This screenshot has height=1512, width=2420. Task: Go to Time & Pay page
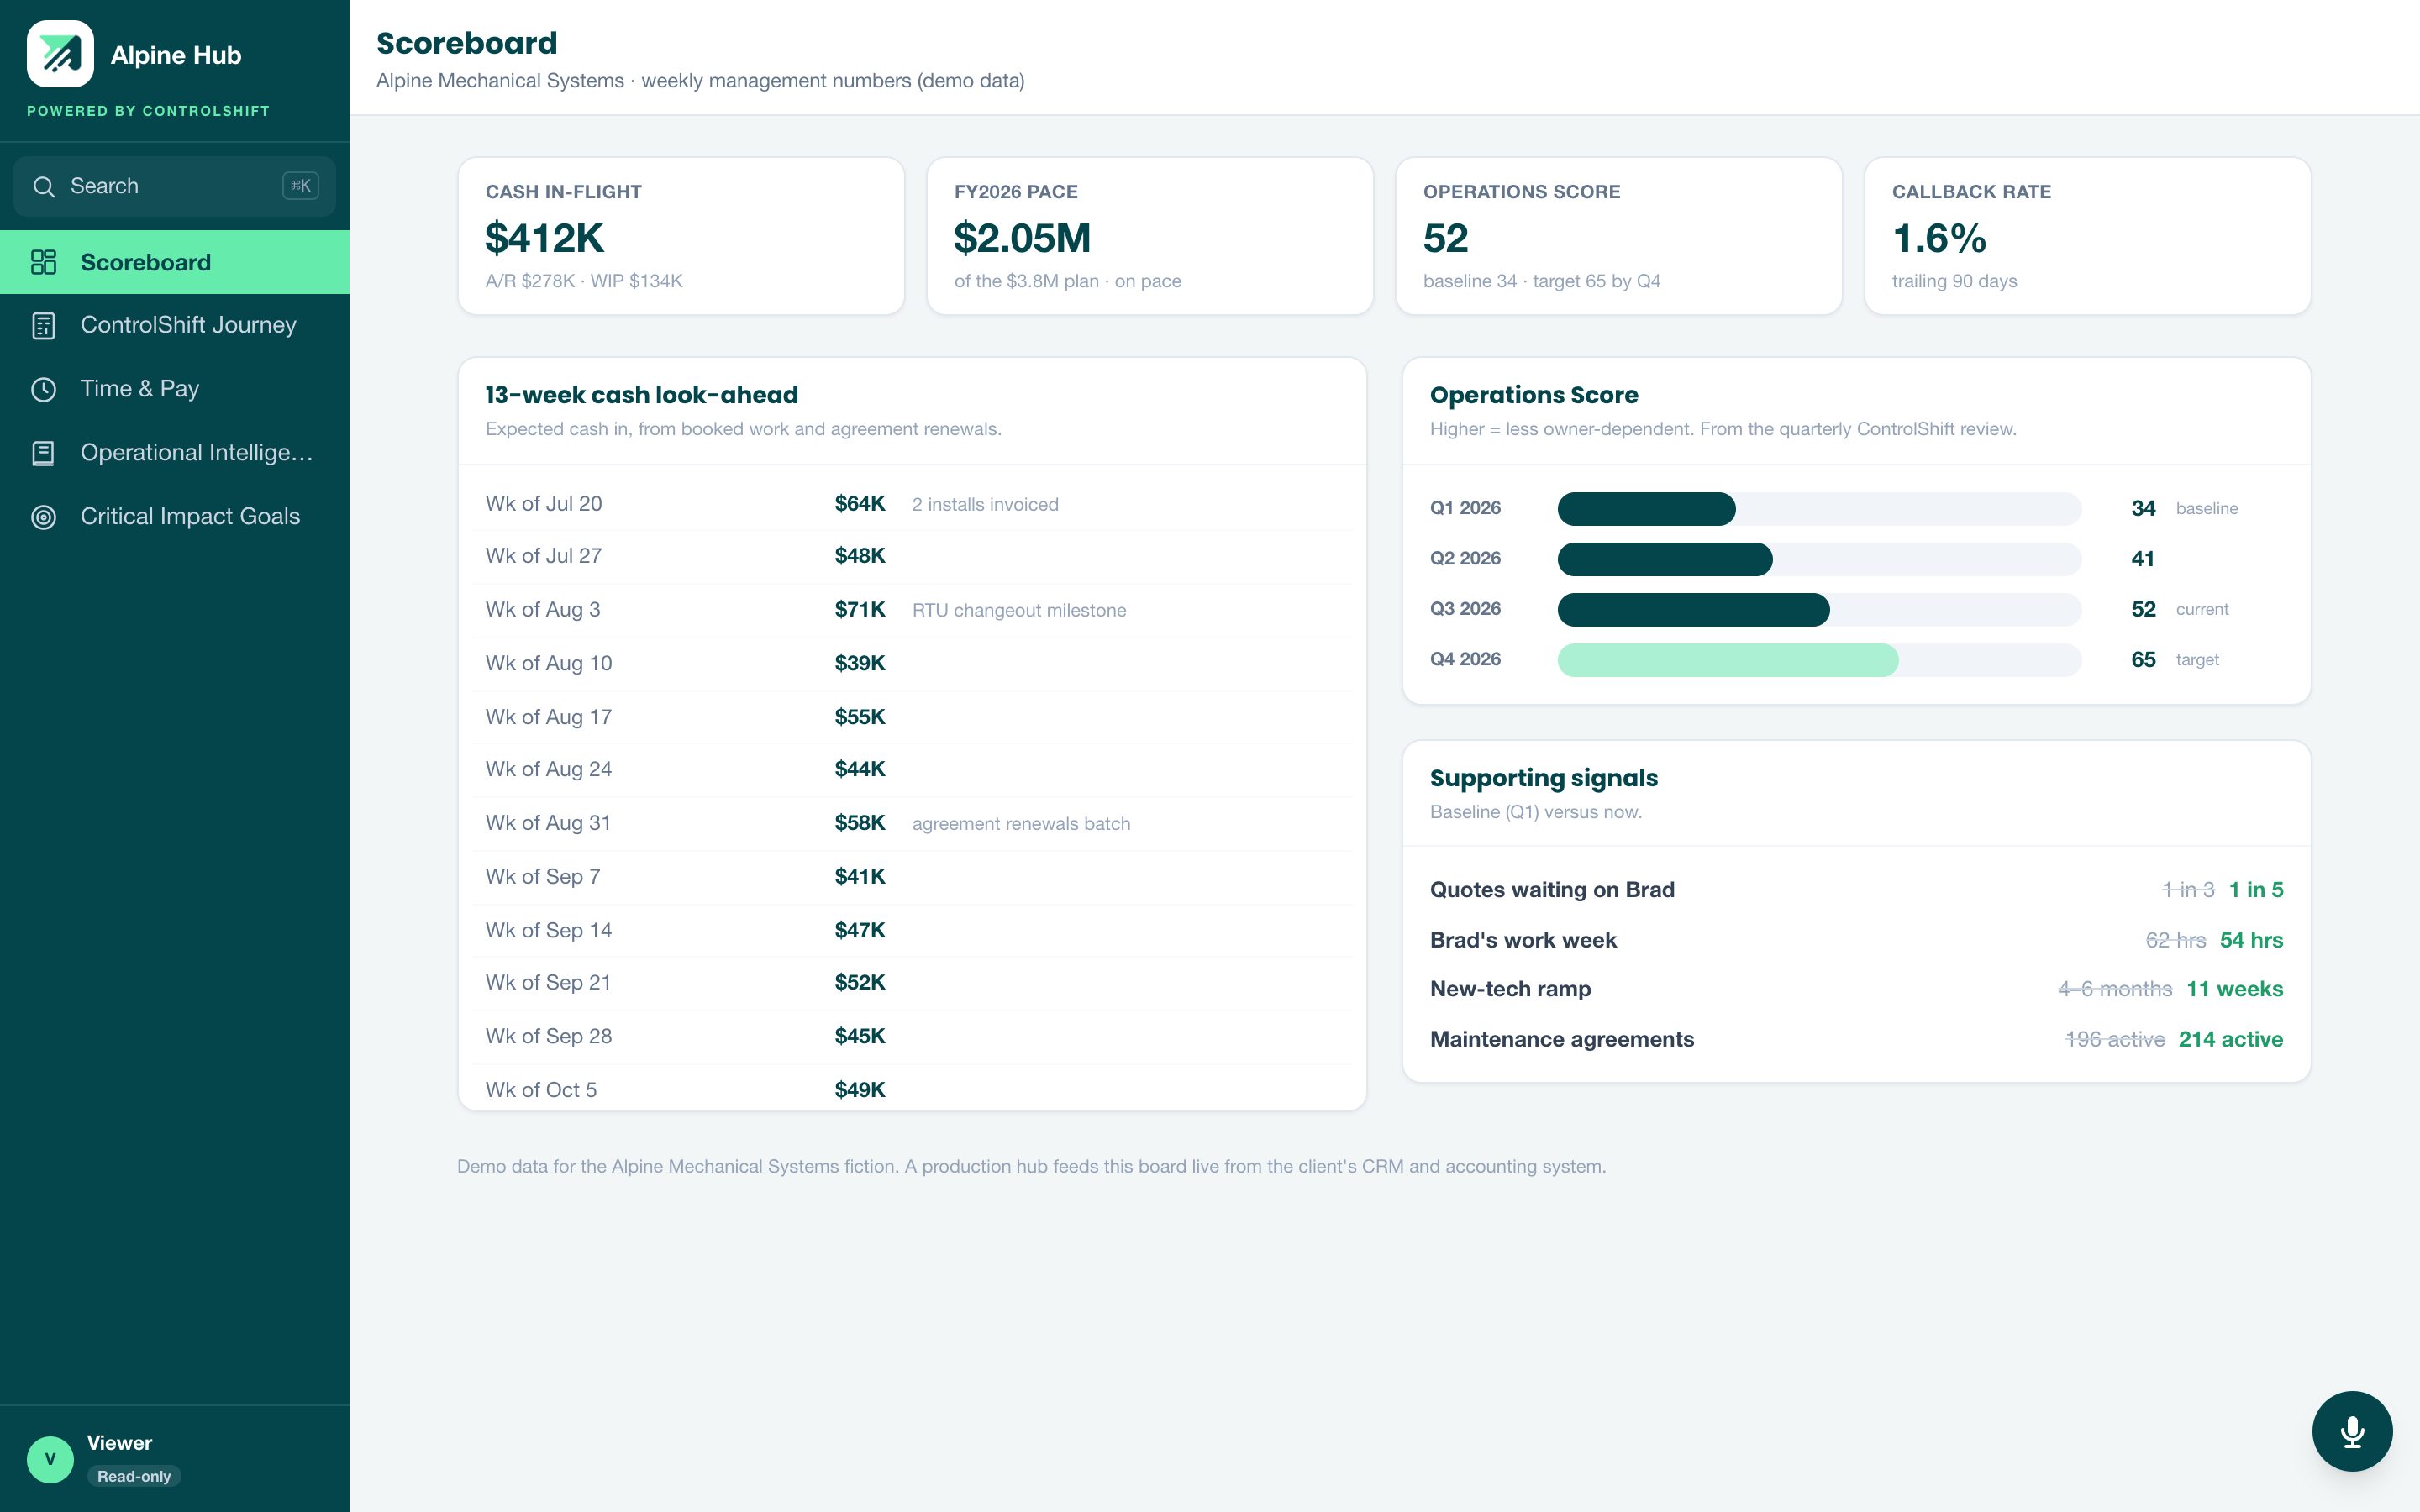175,389
